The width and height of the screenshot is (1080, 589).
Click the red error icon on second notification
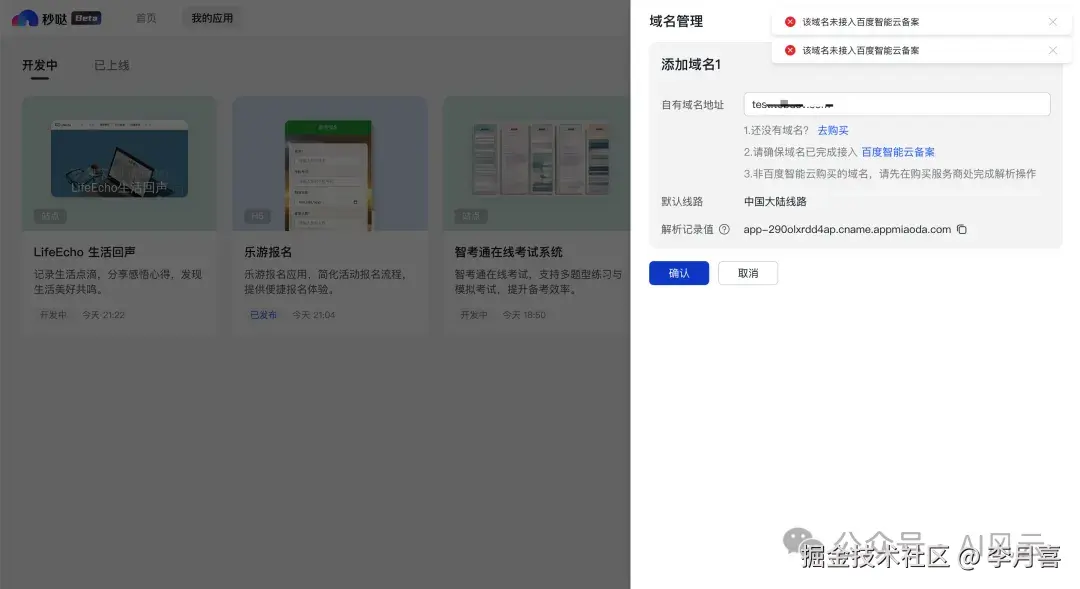point(789,50)
